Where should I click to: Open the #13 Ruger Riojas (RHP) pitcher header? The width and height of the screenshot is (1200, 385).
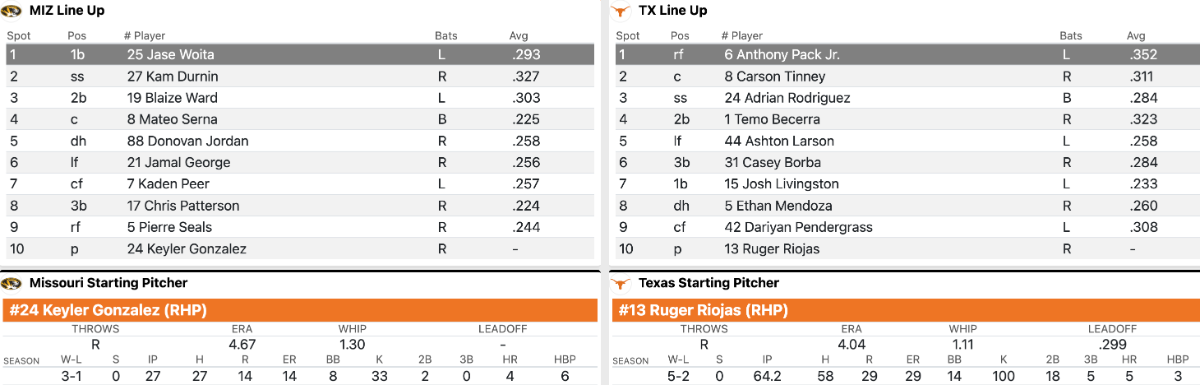pyautogui.click(x=905, y=310)
